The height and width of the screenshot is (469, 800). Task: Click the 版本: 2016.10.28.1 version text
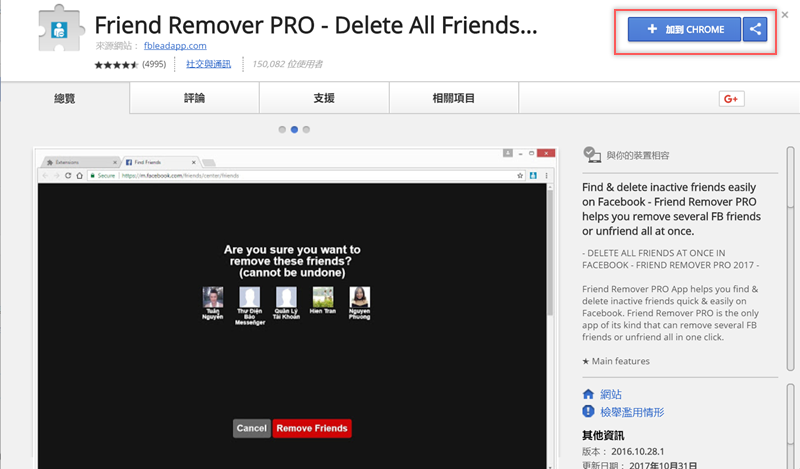[x=623, y=451]
